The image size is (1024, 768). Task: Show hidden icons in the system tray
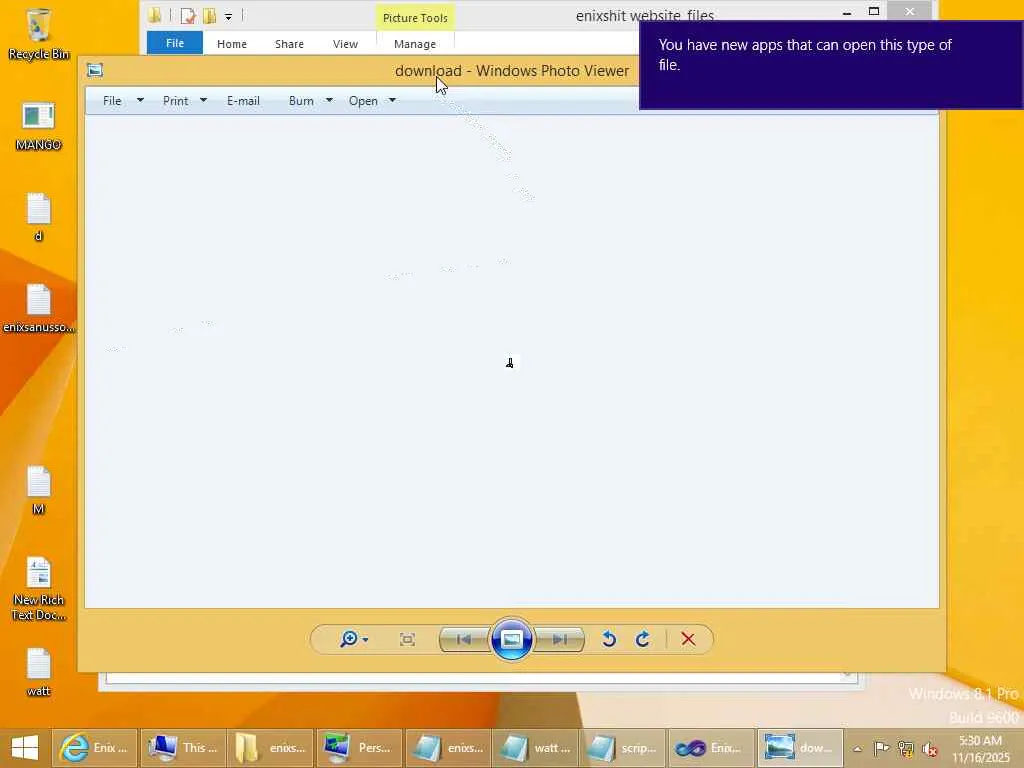(857, 748)
